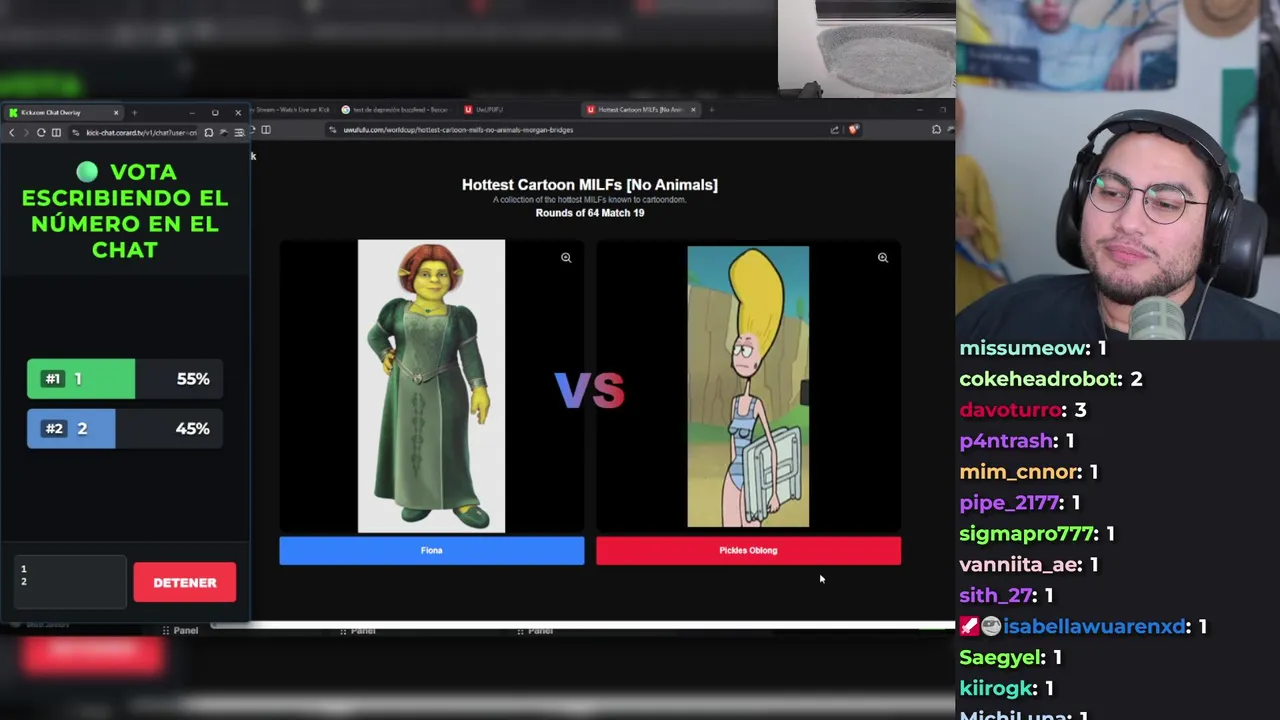Viewport: 1280px width, 720px height.
Task: Open a new tab in main browser window
Action: [x=711, y=109]
